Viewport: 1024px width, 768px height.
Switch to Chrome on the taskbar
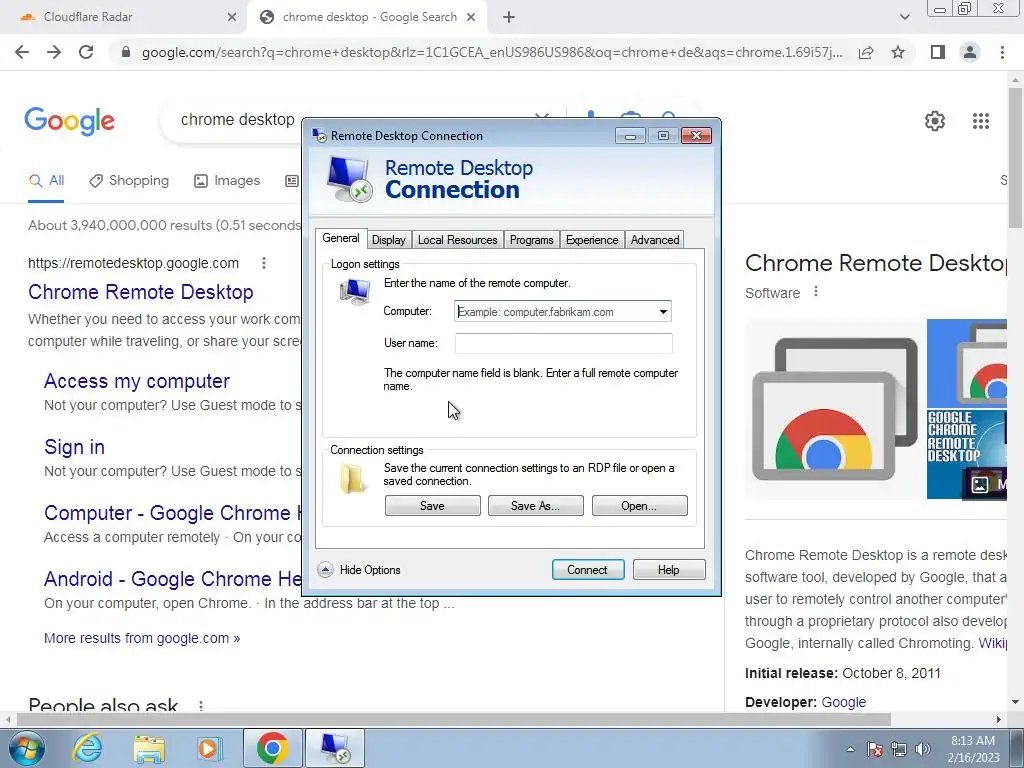(x=273, y=748)
